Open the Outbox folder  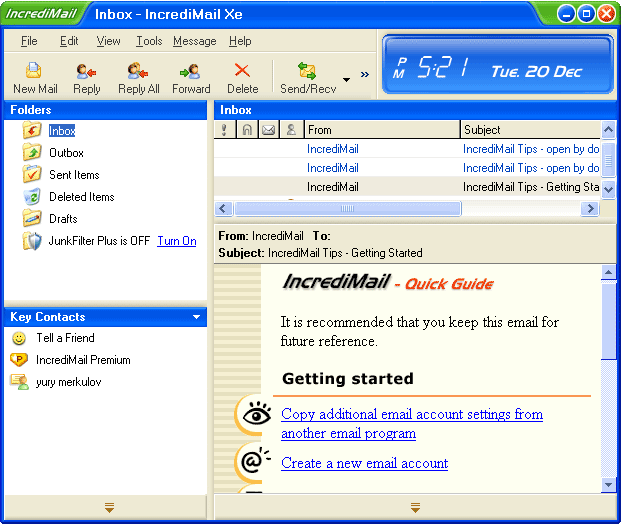click(66, 153)
